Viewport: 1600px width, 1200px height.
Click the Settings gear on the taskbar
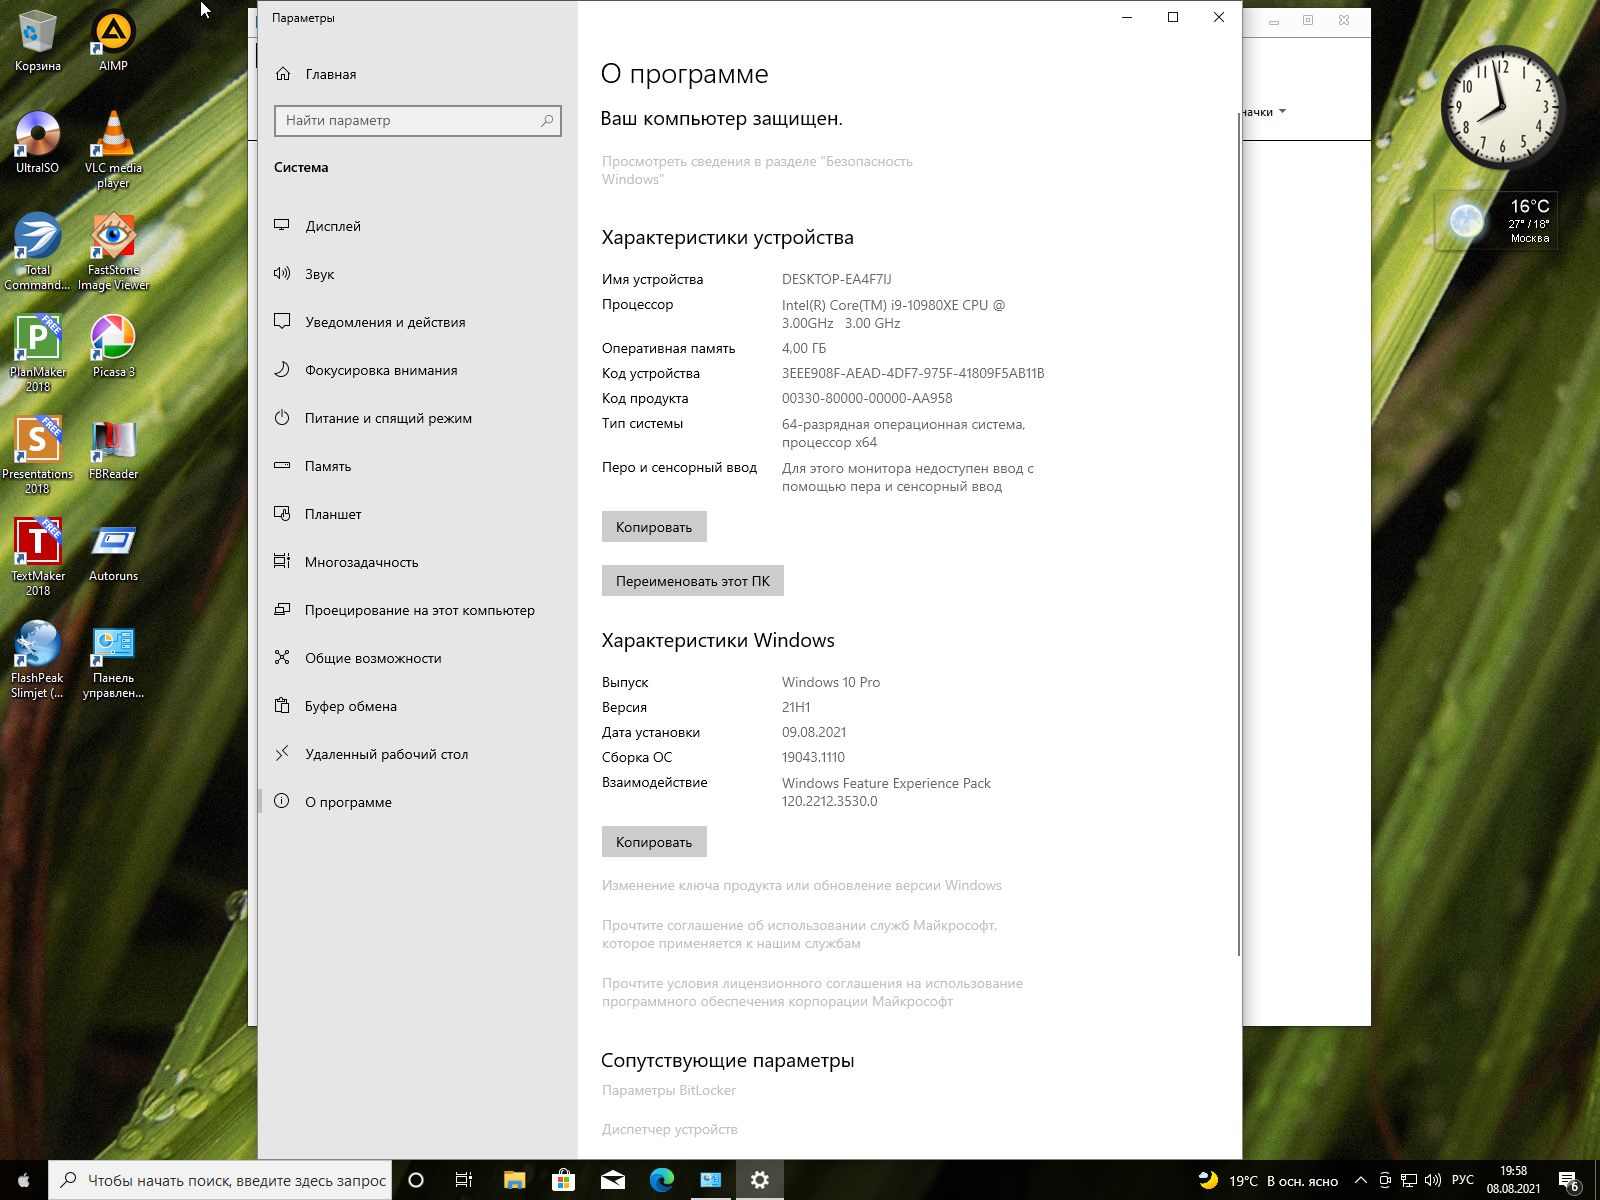point(760,1180)
